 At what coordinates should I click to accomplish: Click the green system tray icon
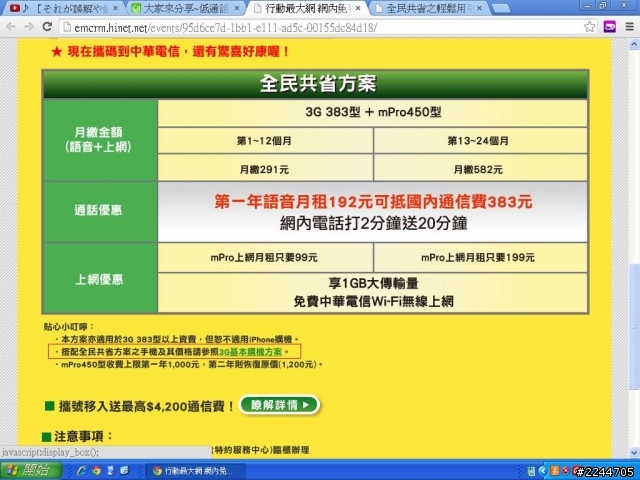pyautogui.click(x=532, y=471)
